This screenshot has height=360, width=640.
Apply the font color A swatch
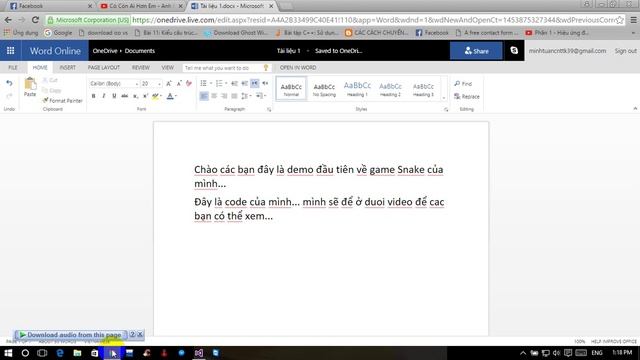(x=170, y=96)
